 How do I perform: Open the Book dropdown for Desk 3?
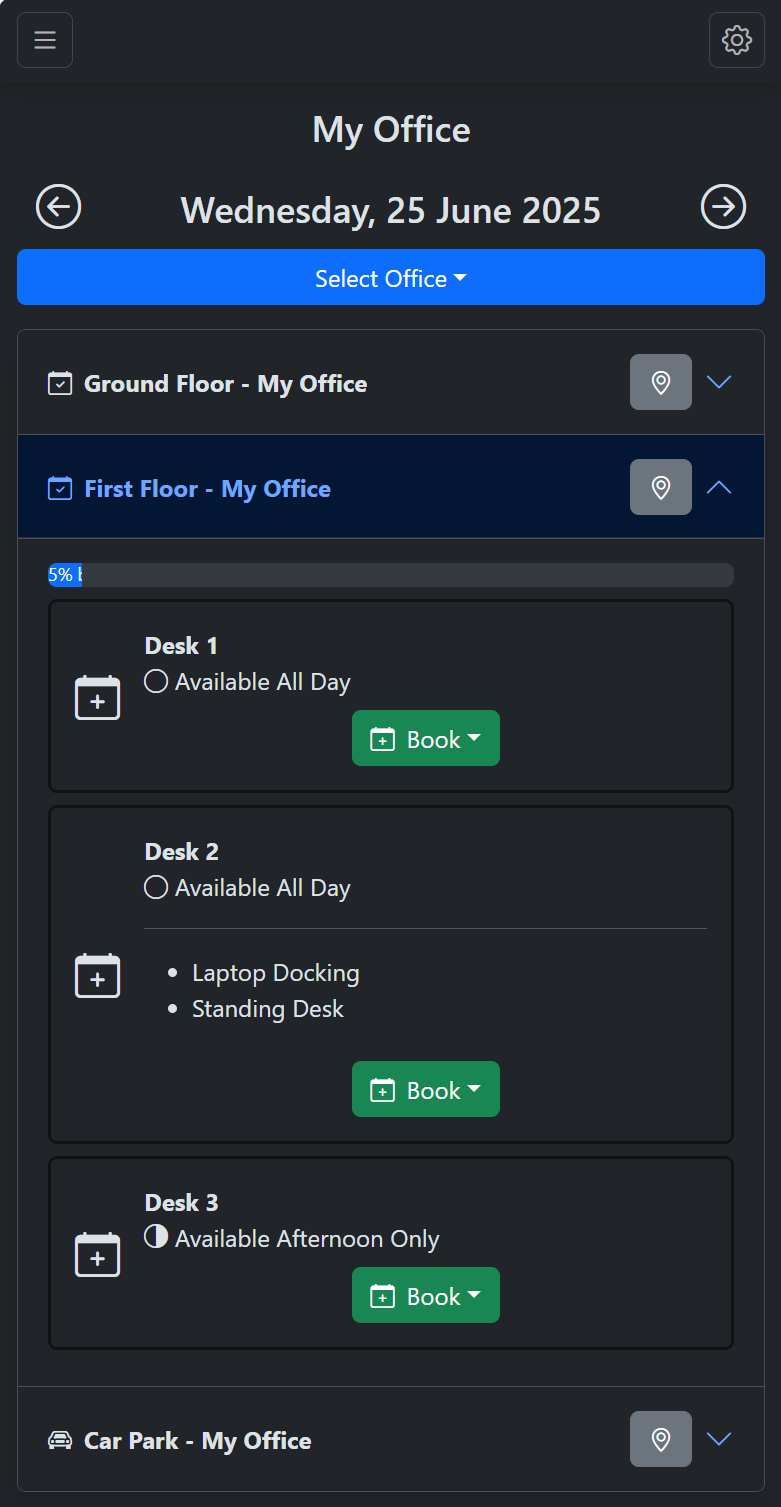click(x=425, y=1296)
